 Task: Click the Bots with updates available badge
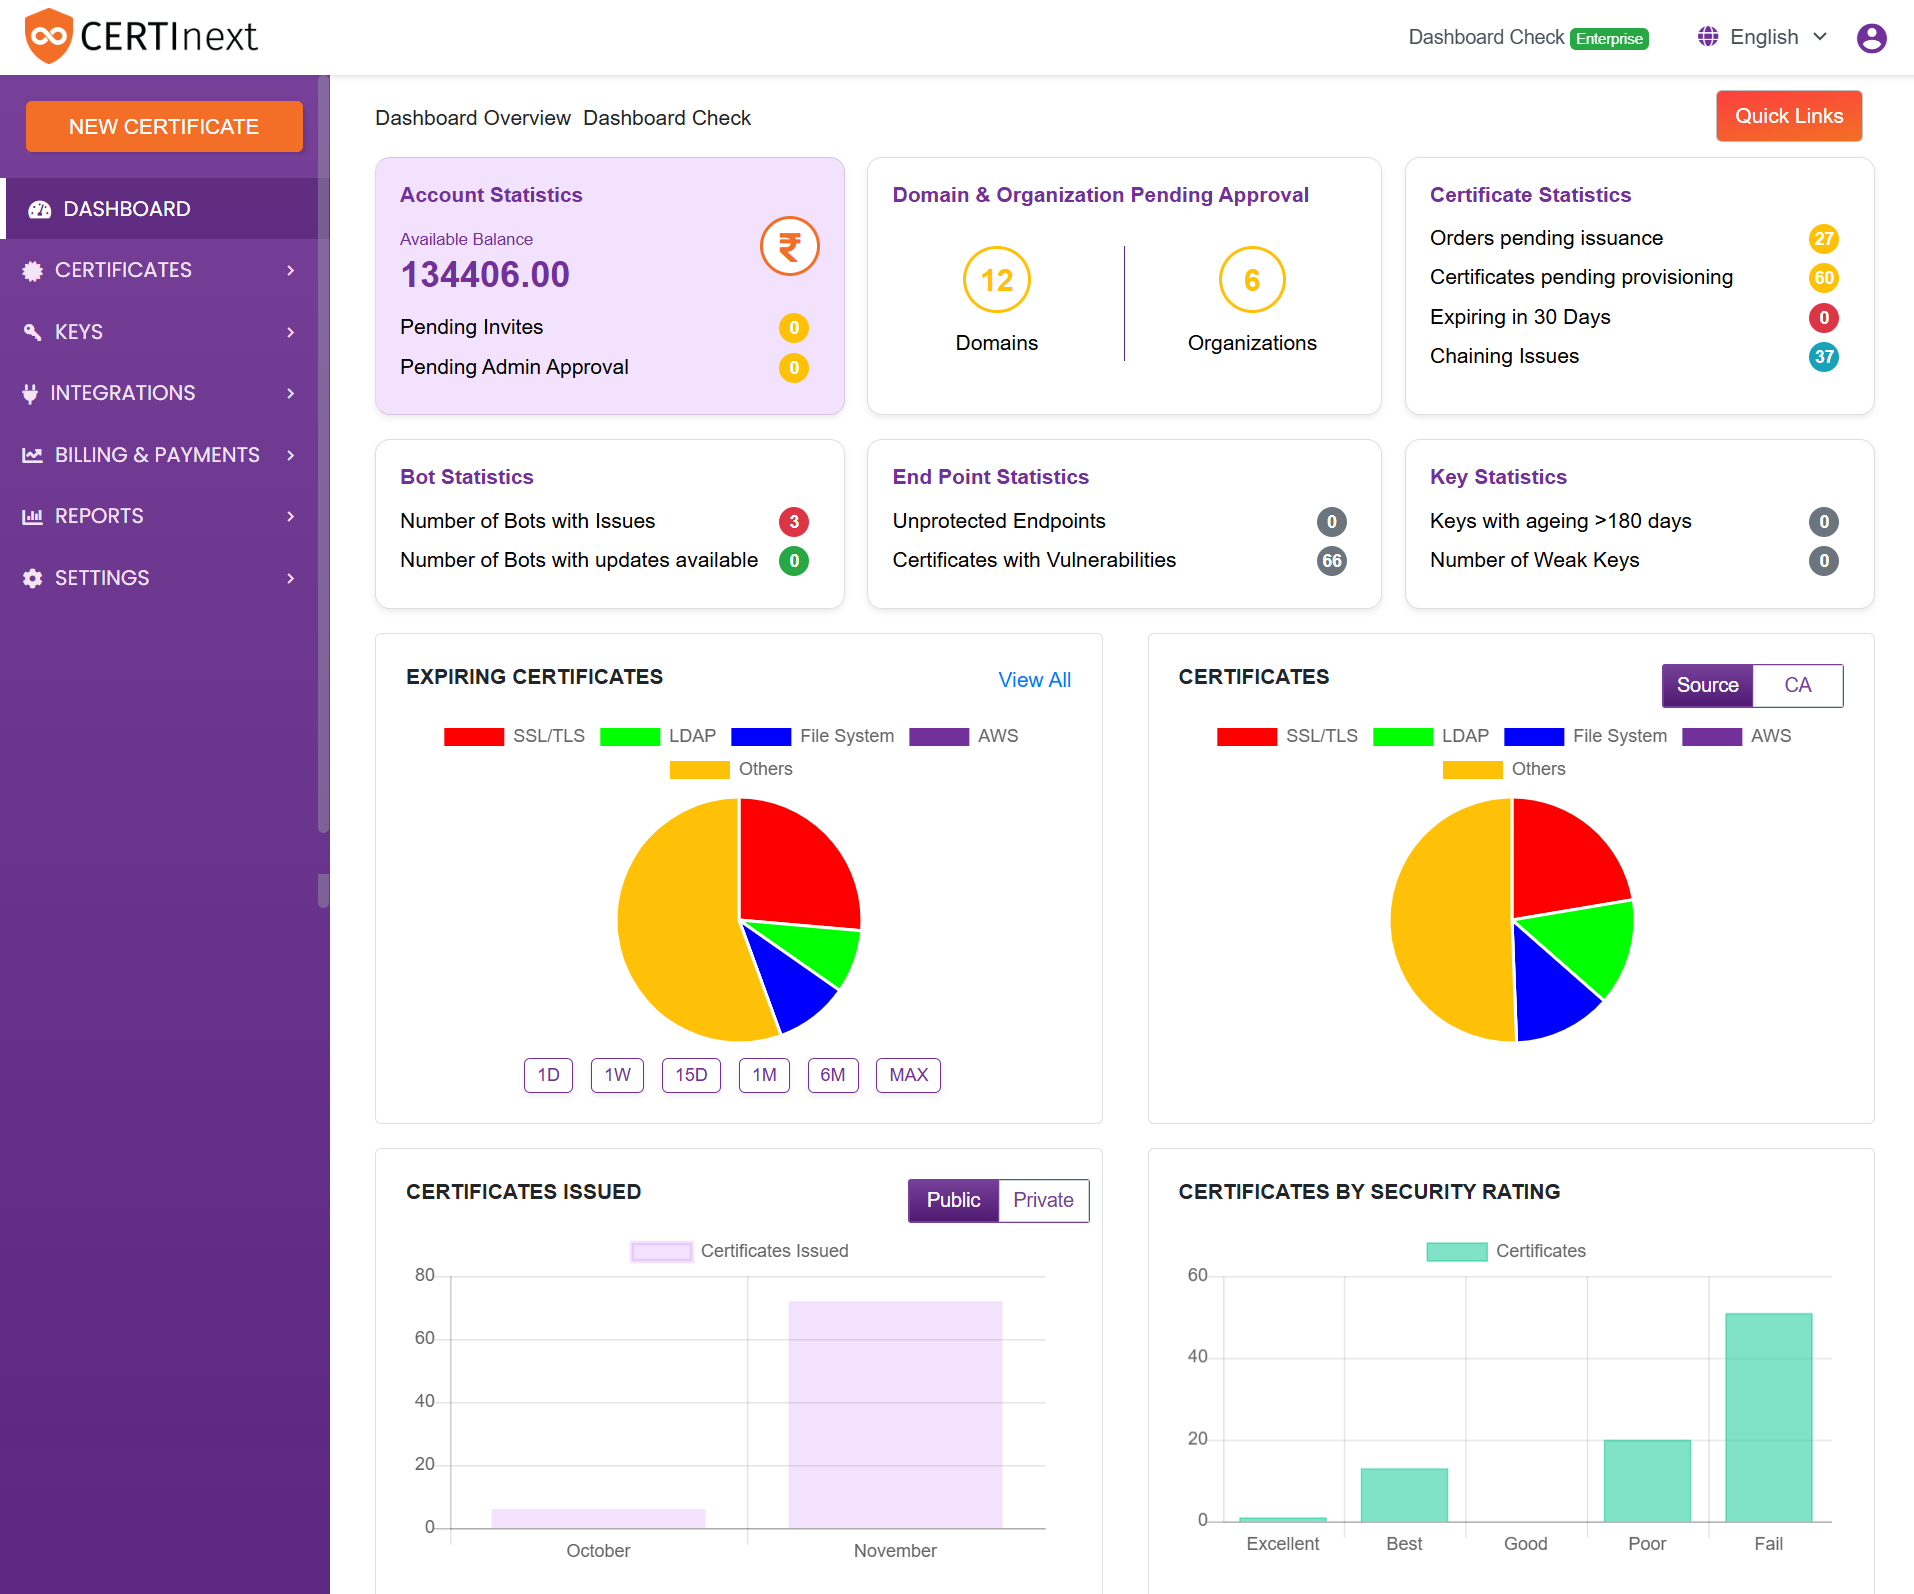[794, 561]
